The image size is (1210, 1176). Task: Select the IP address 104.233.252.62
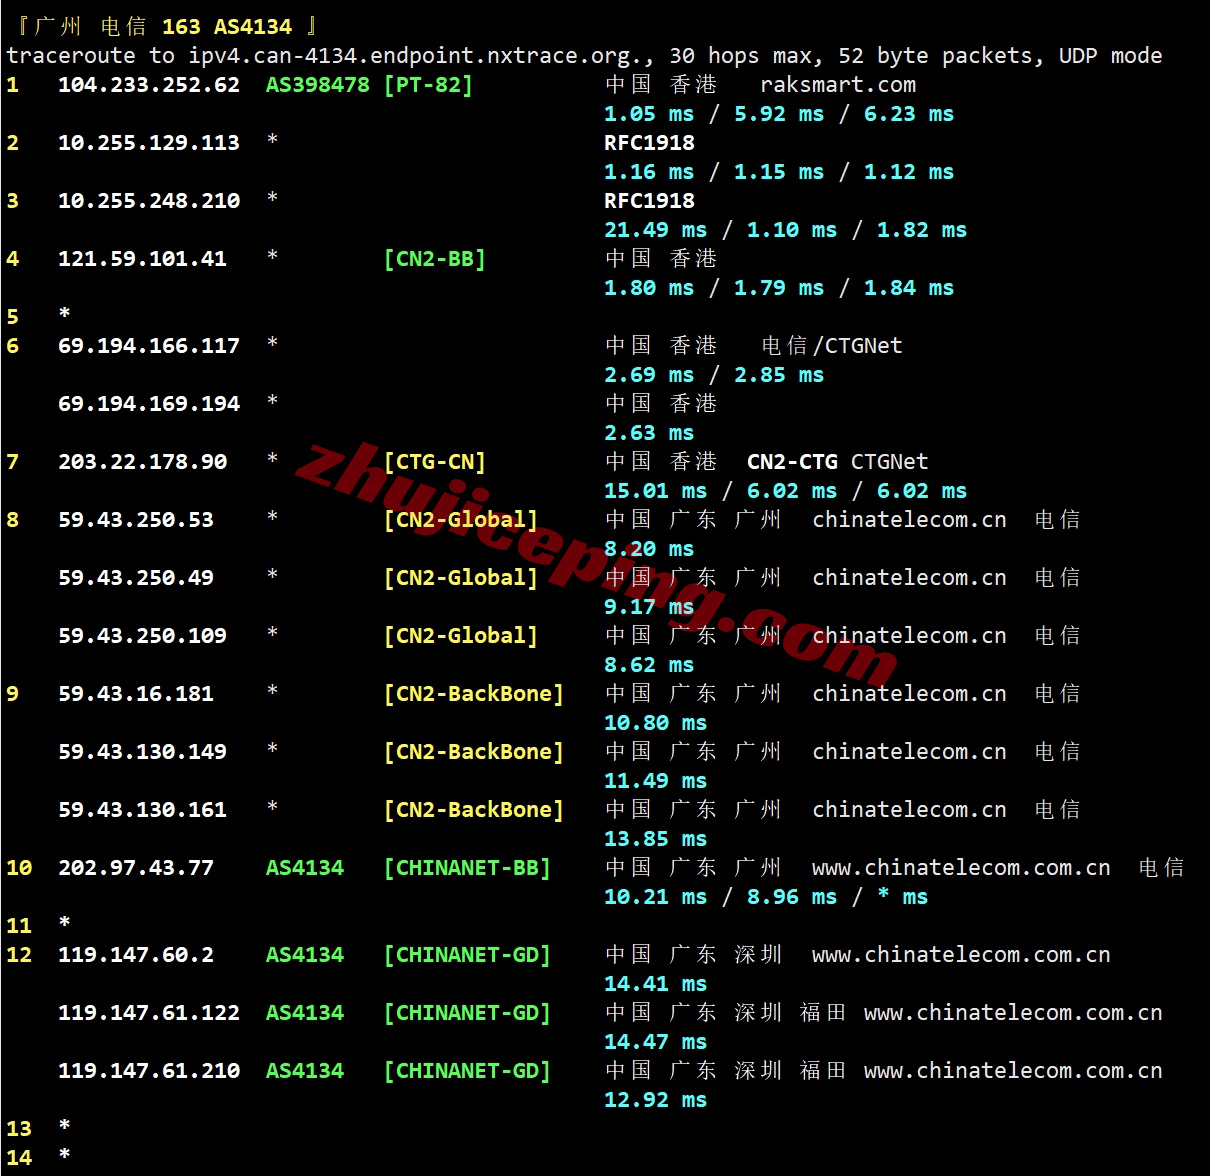(x=149, y=85)
